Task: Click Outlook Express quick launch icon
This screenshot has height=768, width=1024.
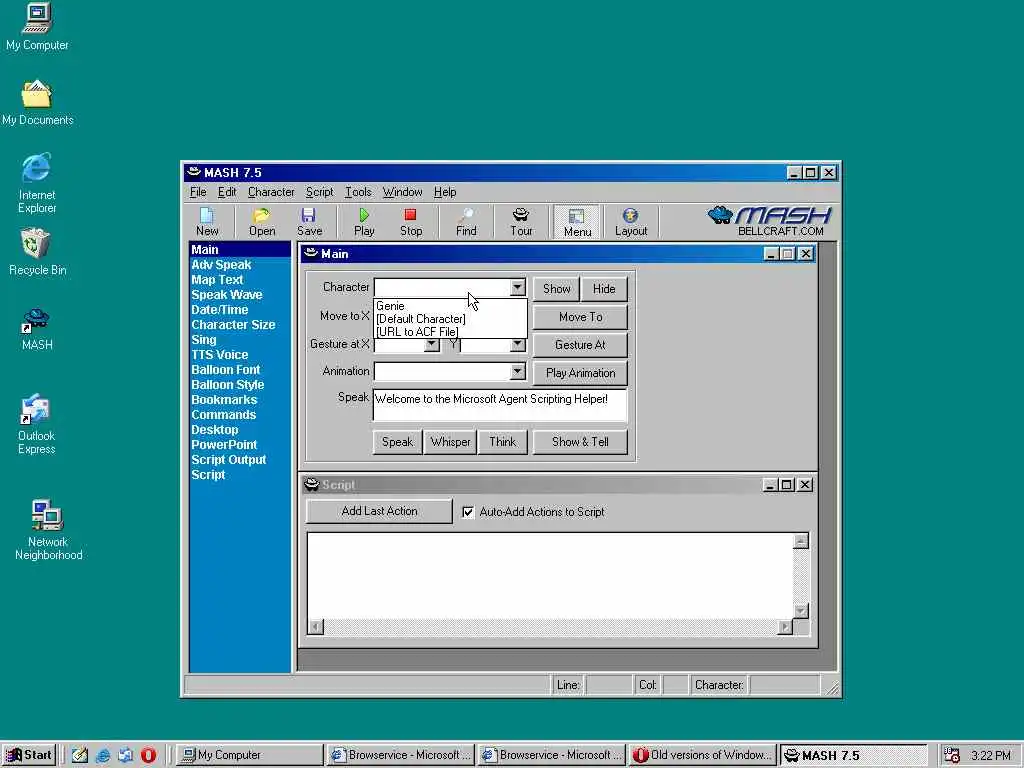Action: click(125, 755)
